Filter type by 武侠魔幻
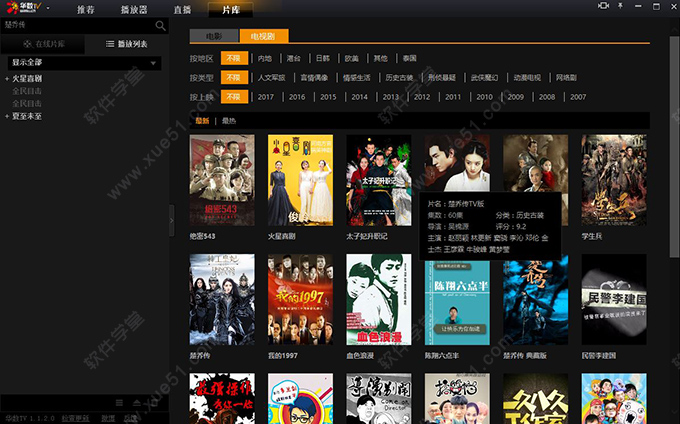This screenshot has width=680, height=424. 484,78
